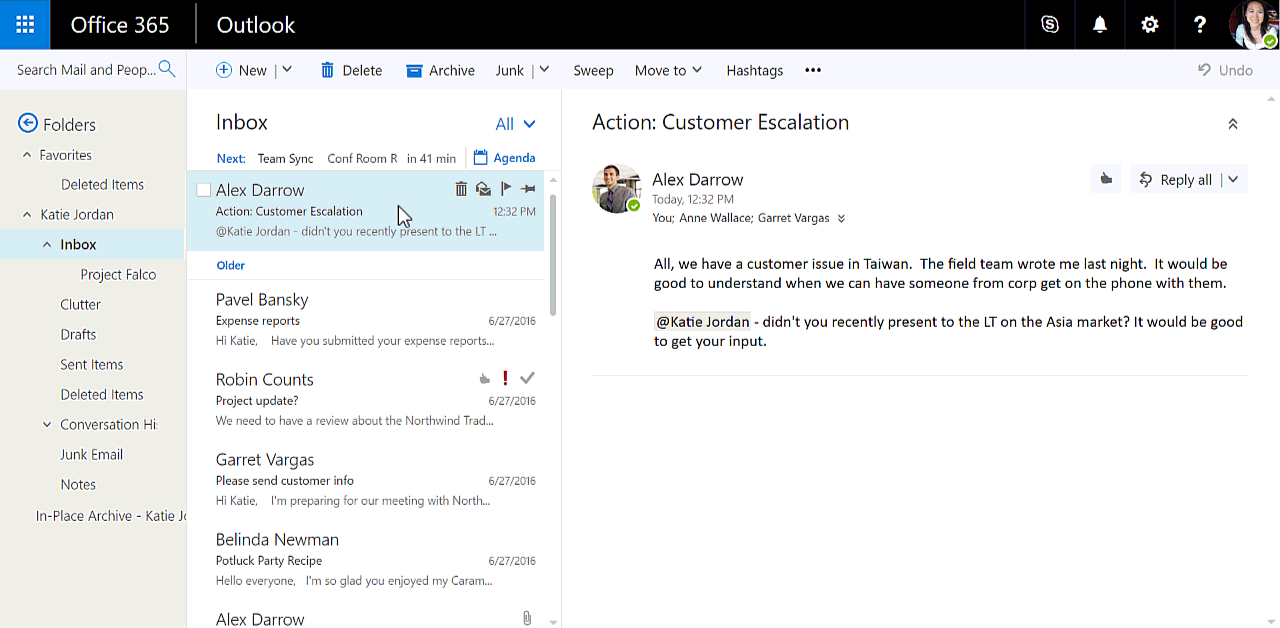Click Sweep in the toolbar
The width and height of the screenshot is (1280, 628).
[593, 70]
